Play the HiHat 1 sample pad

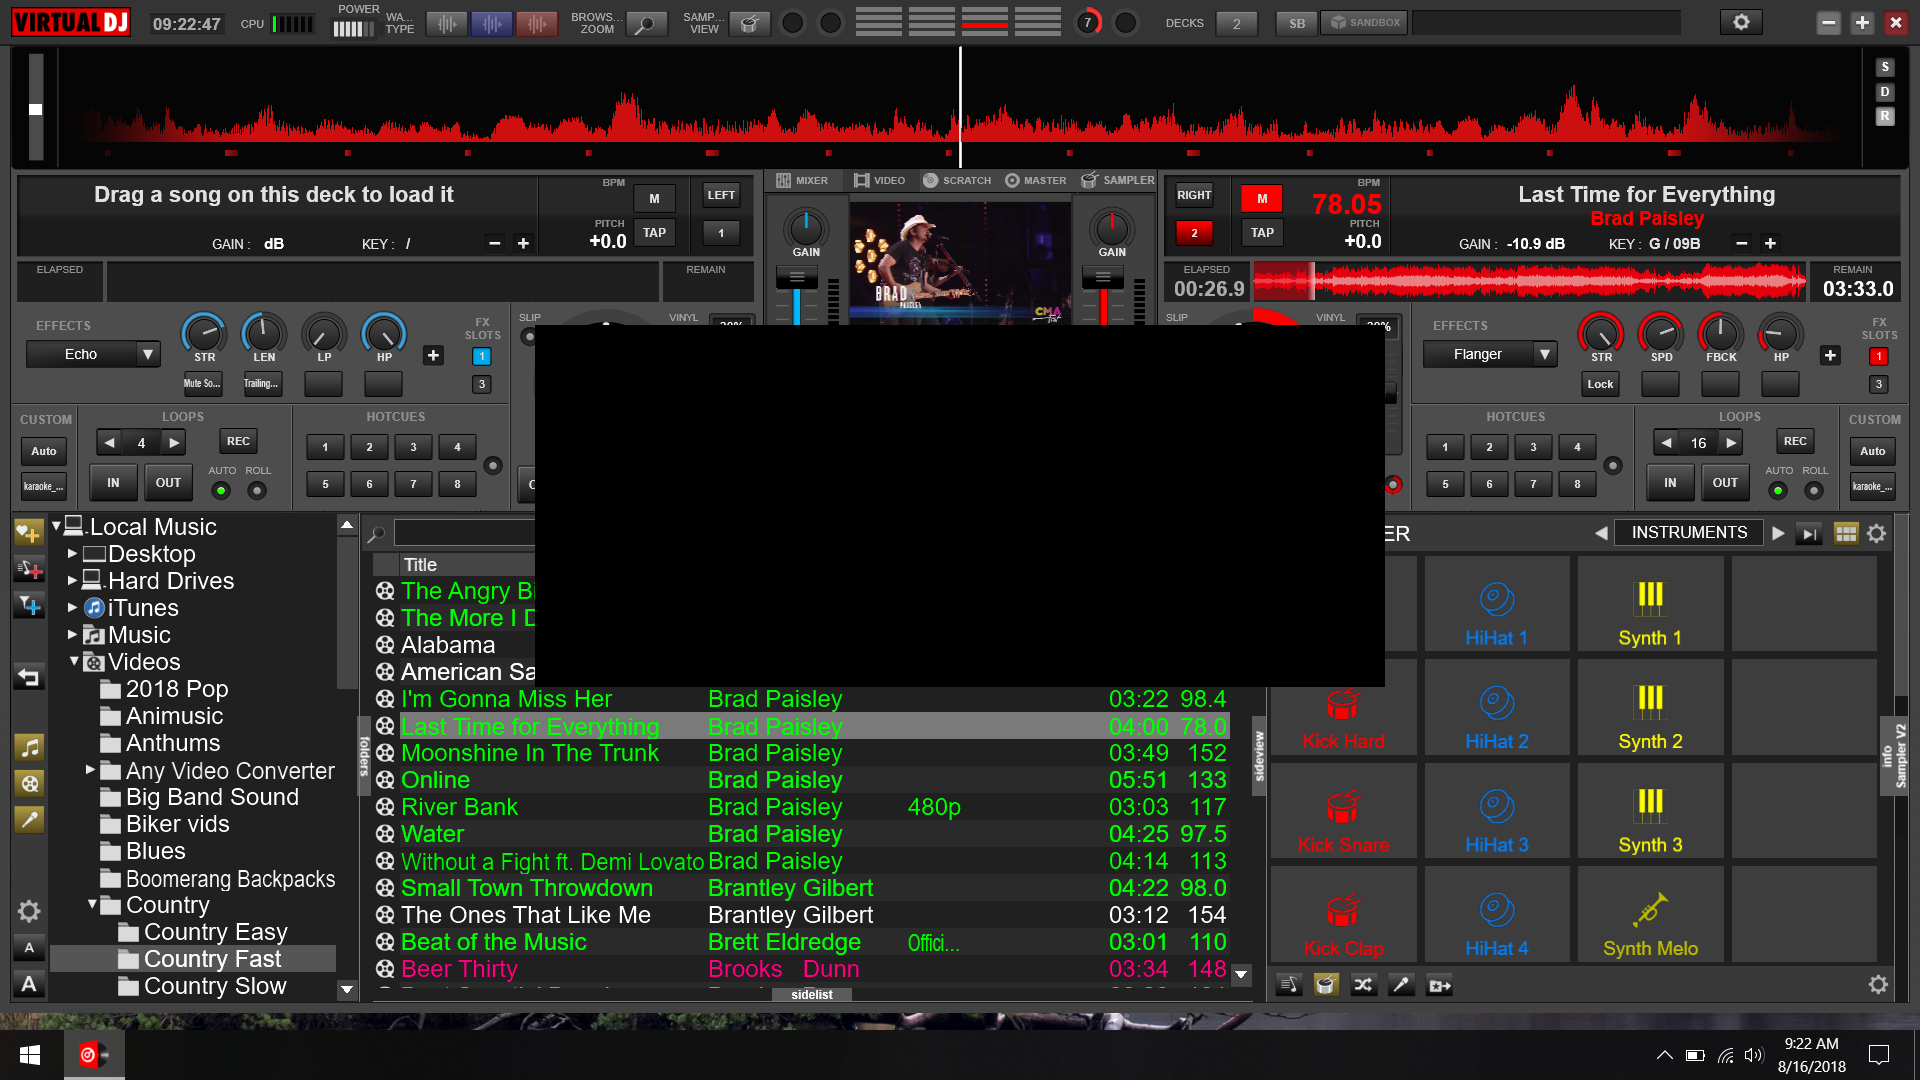(1496, 604)
